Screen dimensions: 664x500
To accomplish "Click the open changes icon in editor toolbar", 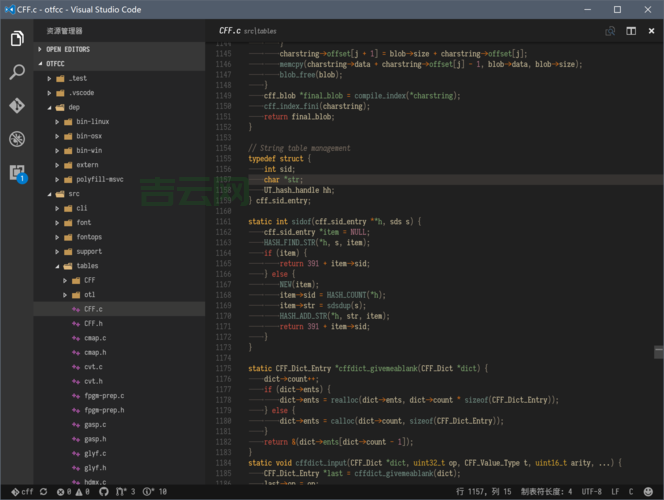I will point(610,31).
